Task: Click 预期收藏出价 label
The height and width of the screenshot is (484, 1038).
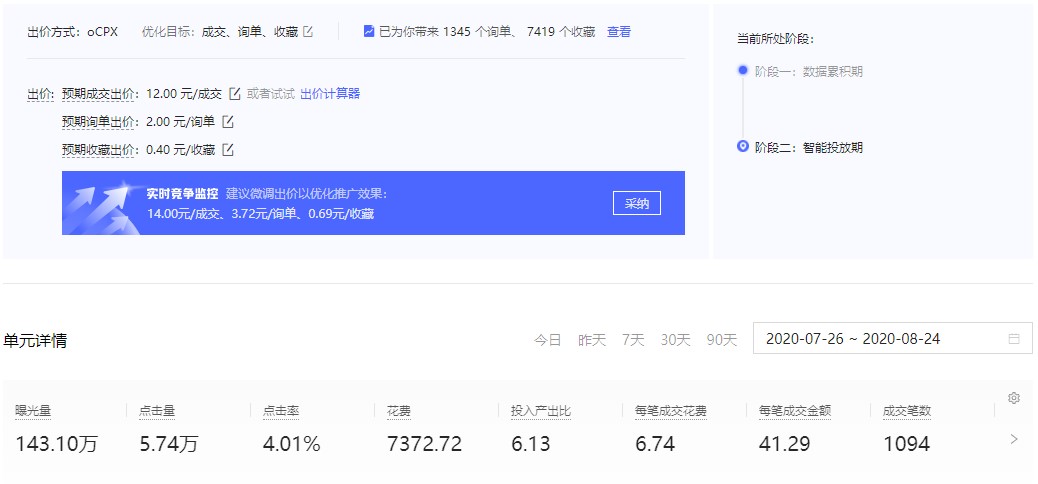Action: 99,150
